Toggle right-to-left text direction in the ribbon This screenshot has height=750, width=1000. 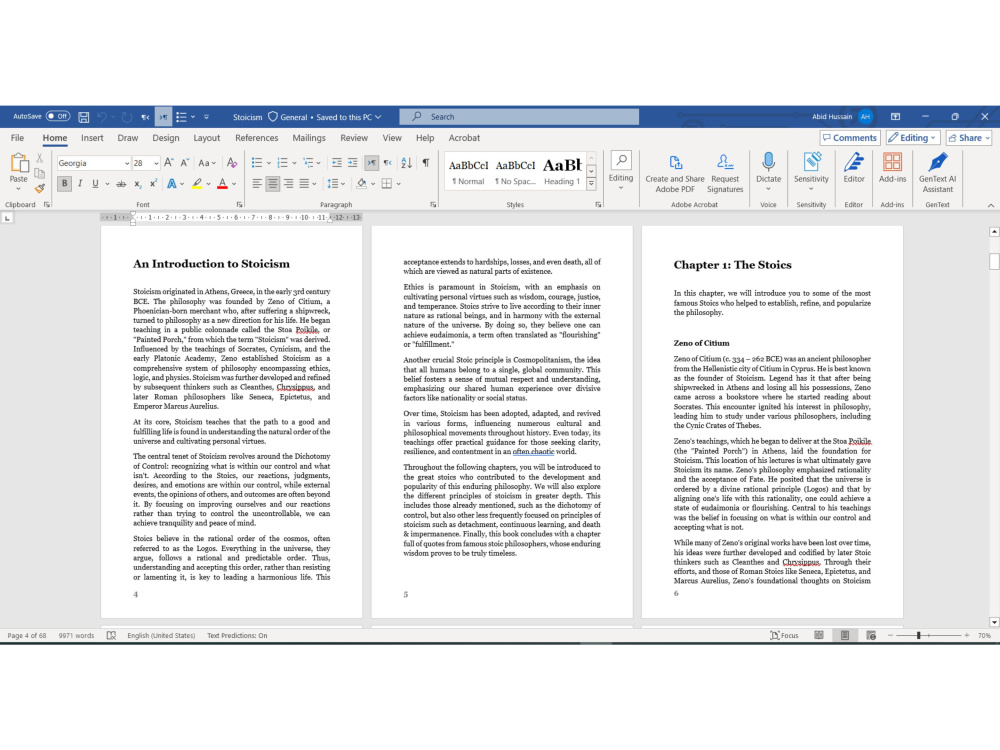pyautogui.click(x=387, y=163)
